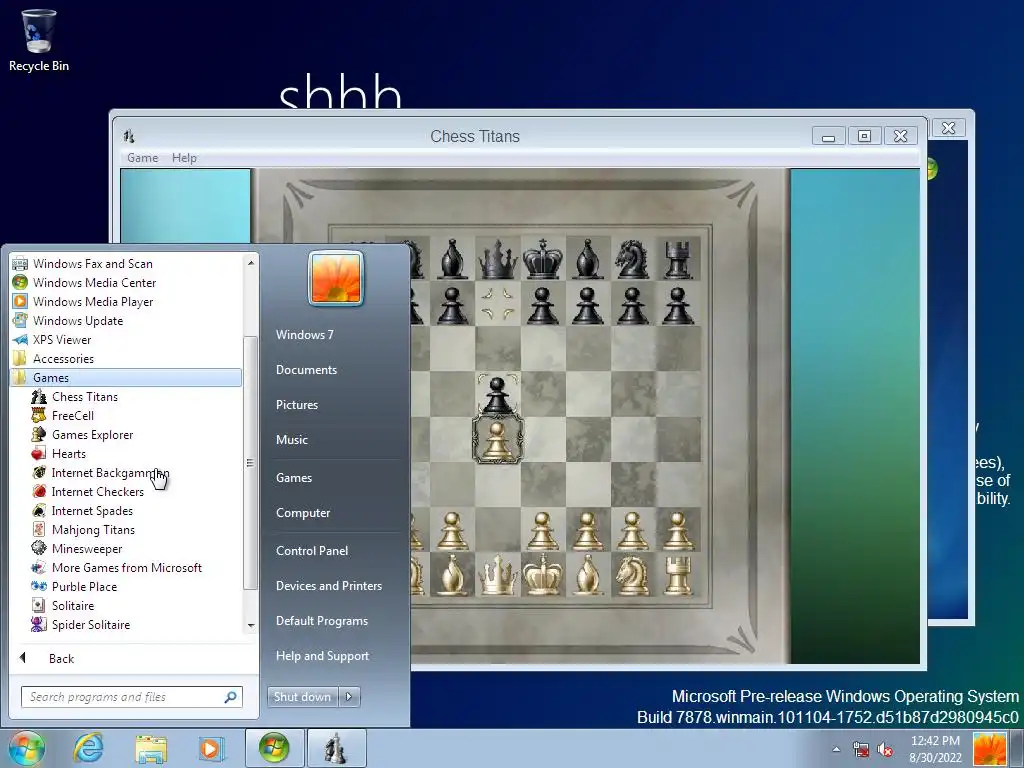Select the white pawn on the highlighted square
The image size is (1024, 768).
click(498, 441)
